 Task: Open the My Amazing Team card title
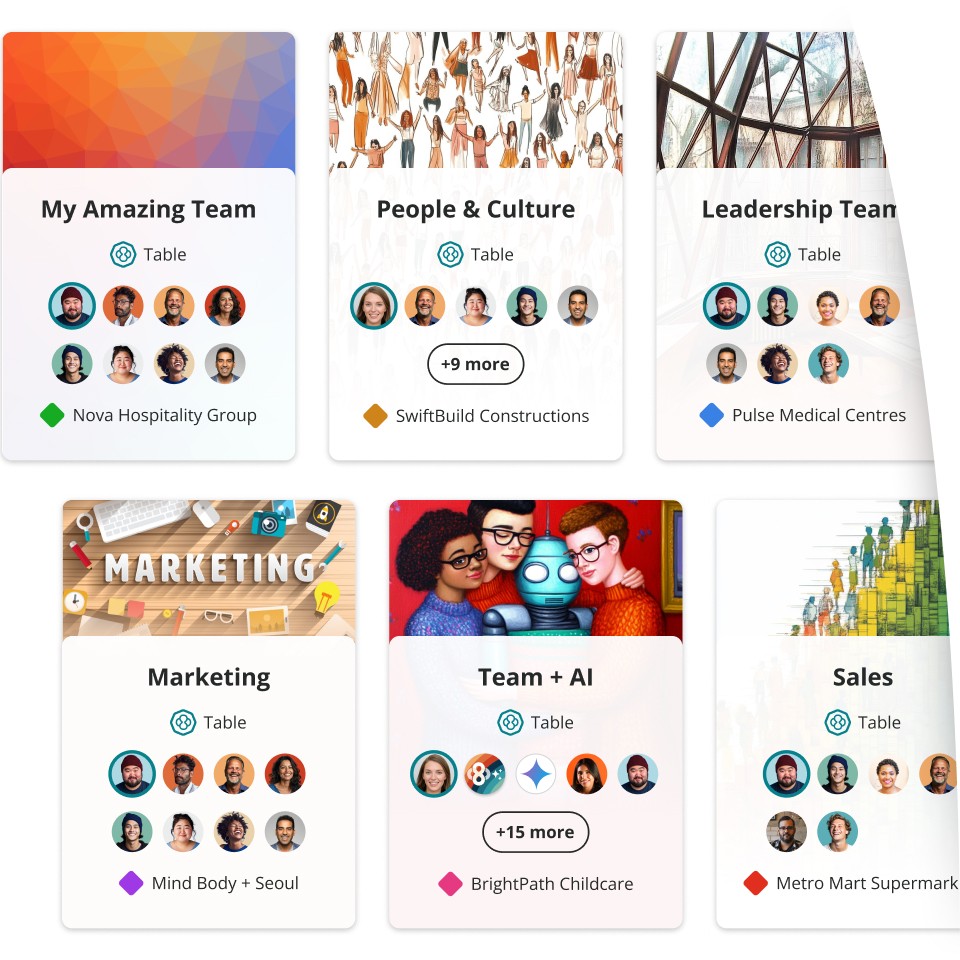[x=149, y=209]
